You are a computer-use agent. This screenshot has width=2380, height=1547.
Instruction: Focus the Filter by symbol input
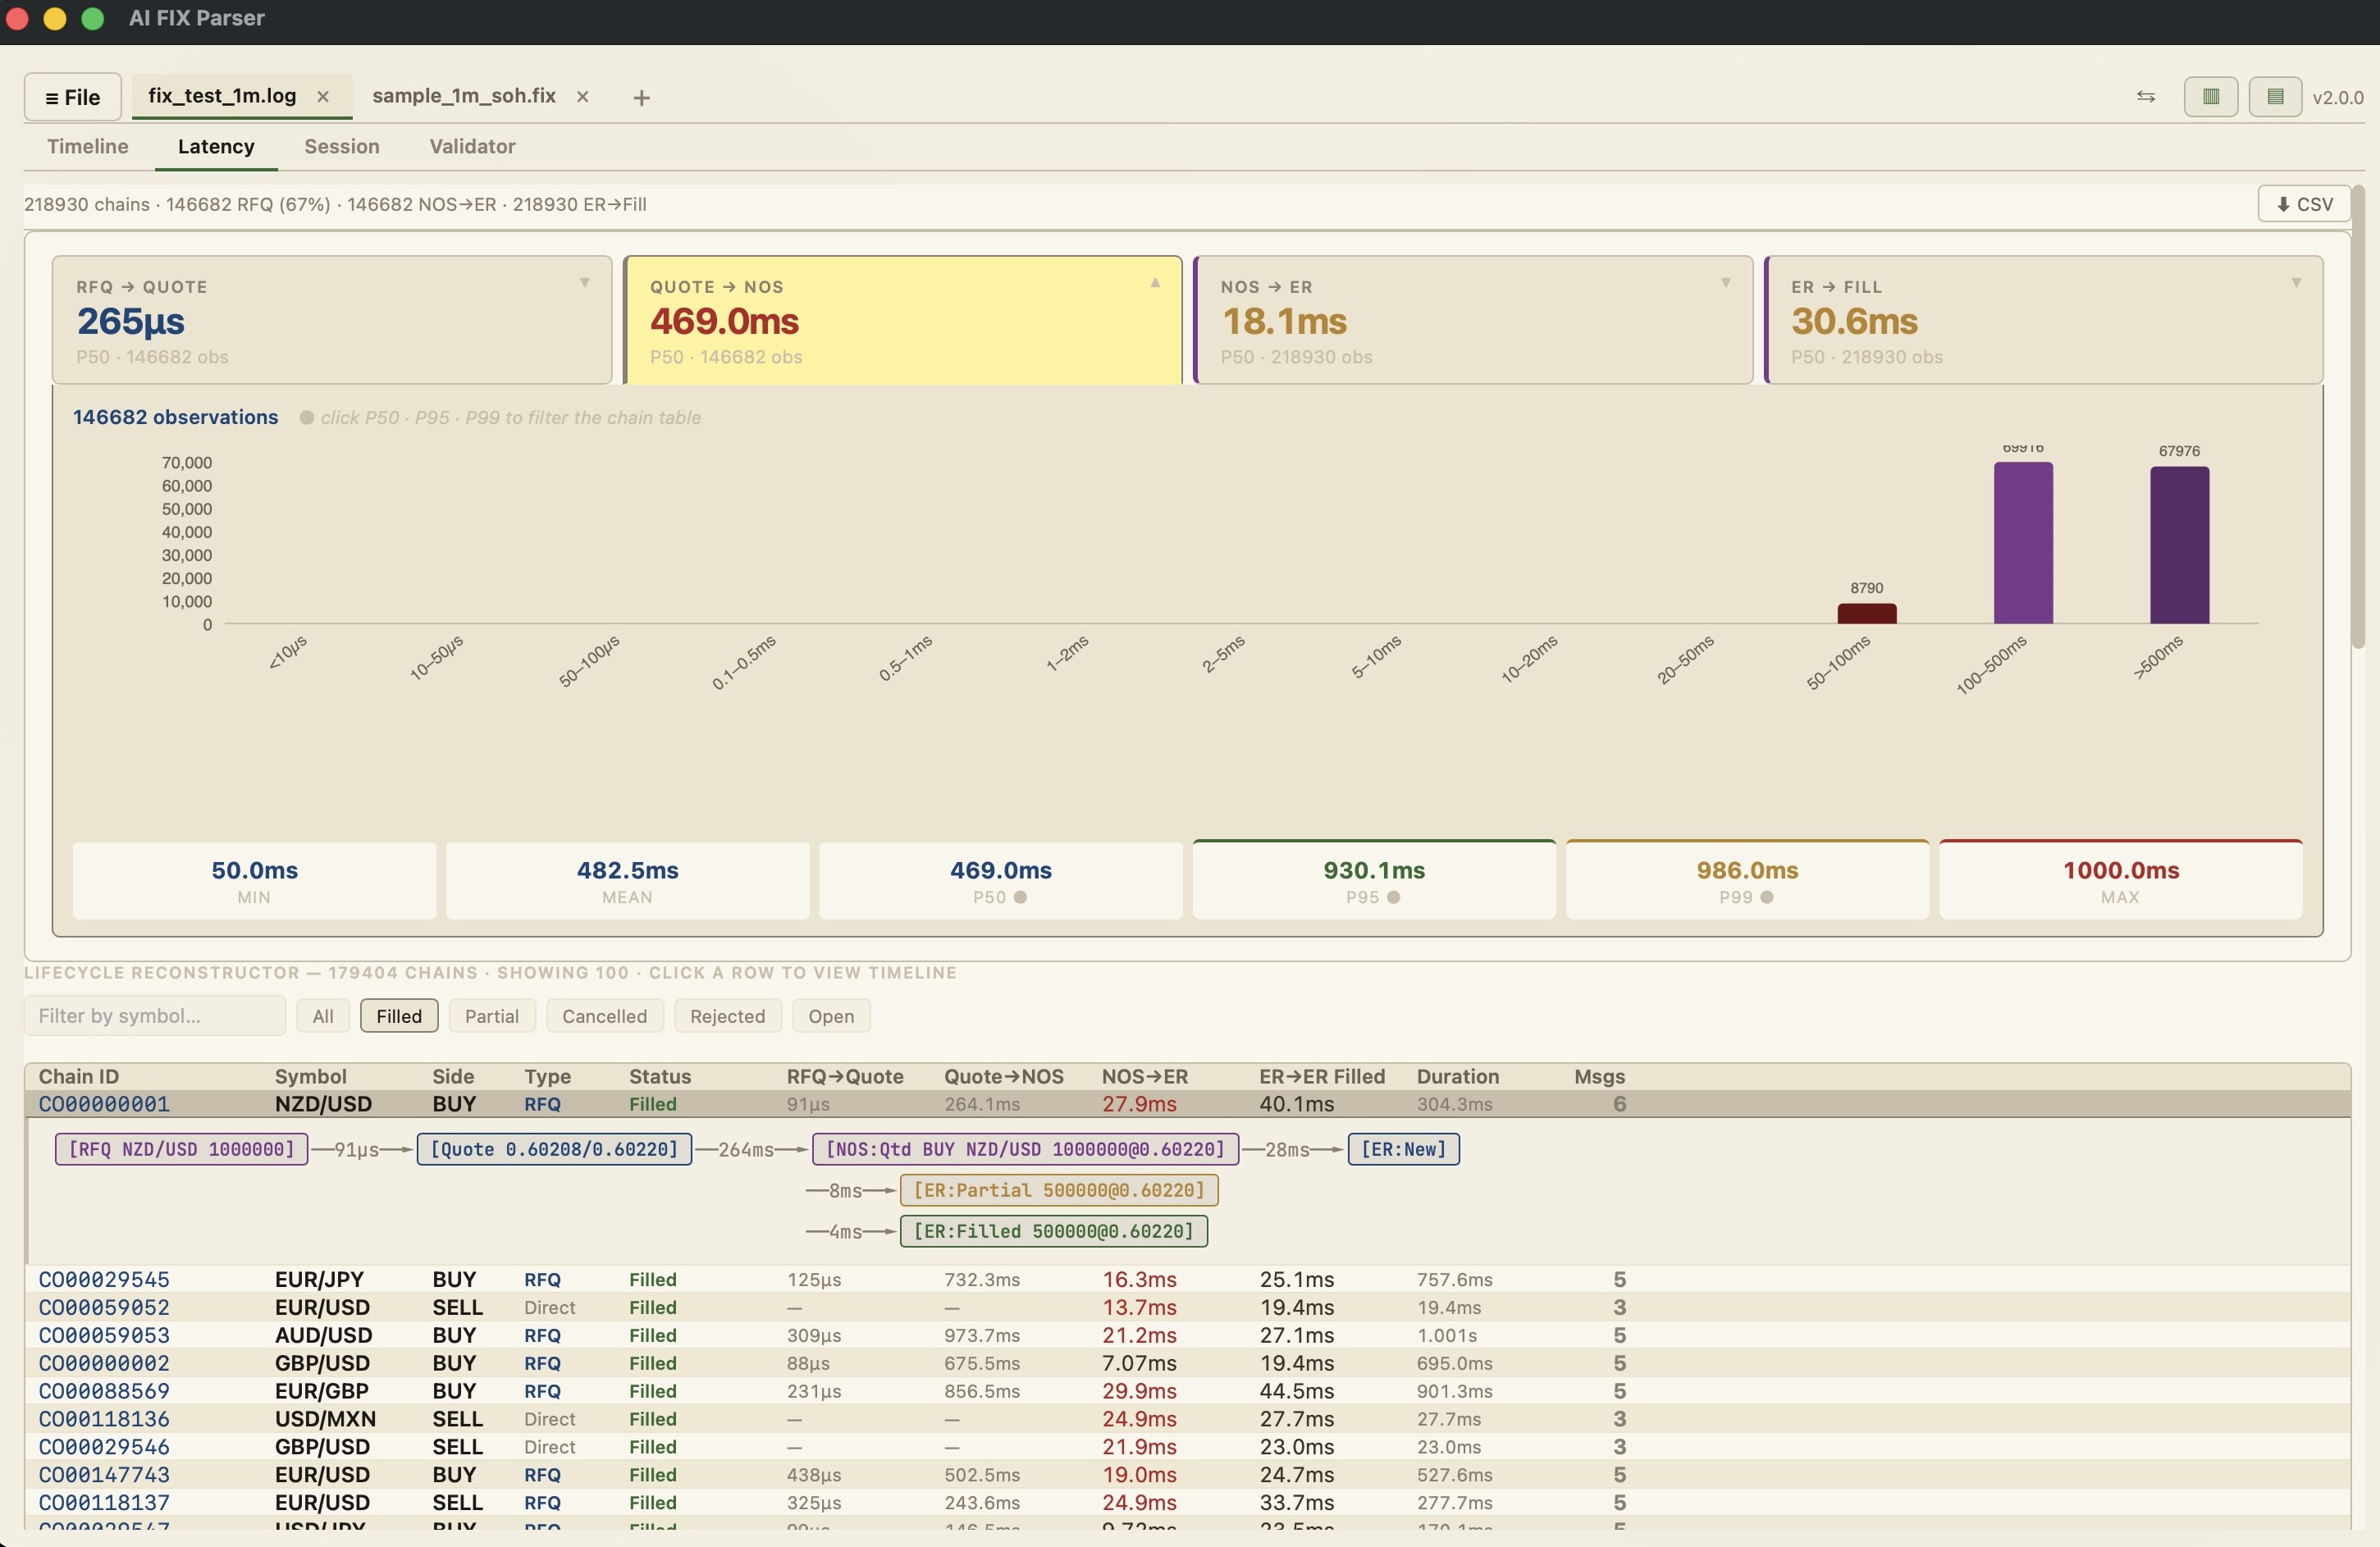tap(155, 1016)
